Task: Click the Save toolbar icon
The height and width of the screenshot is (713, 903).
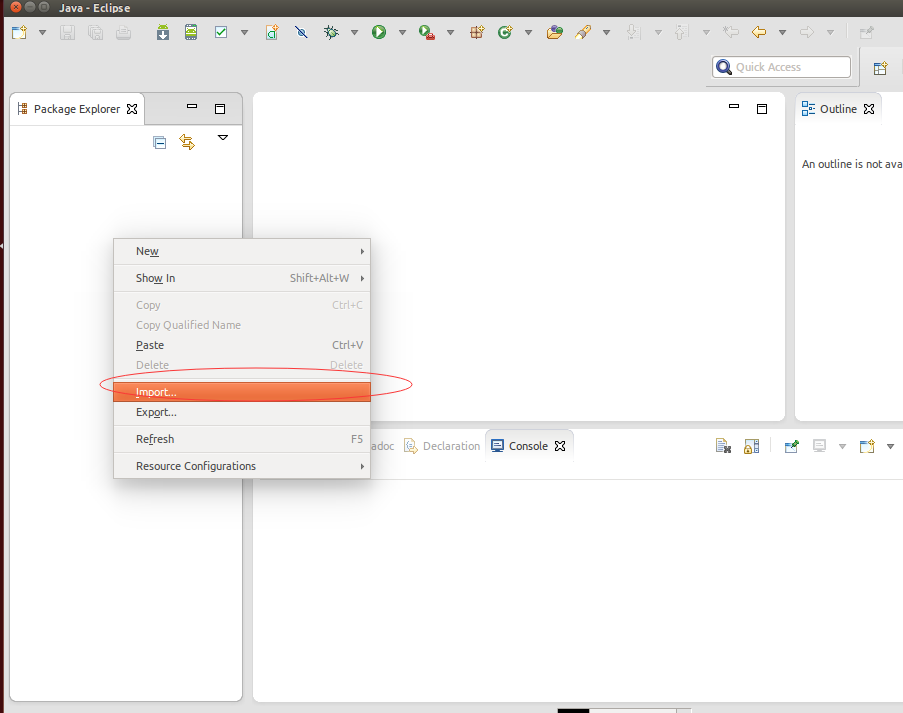Action: (x=67, y=32)
